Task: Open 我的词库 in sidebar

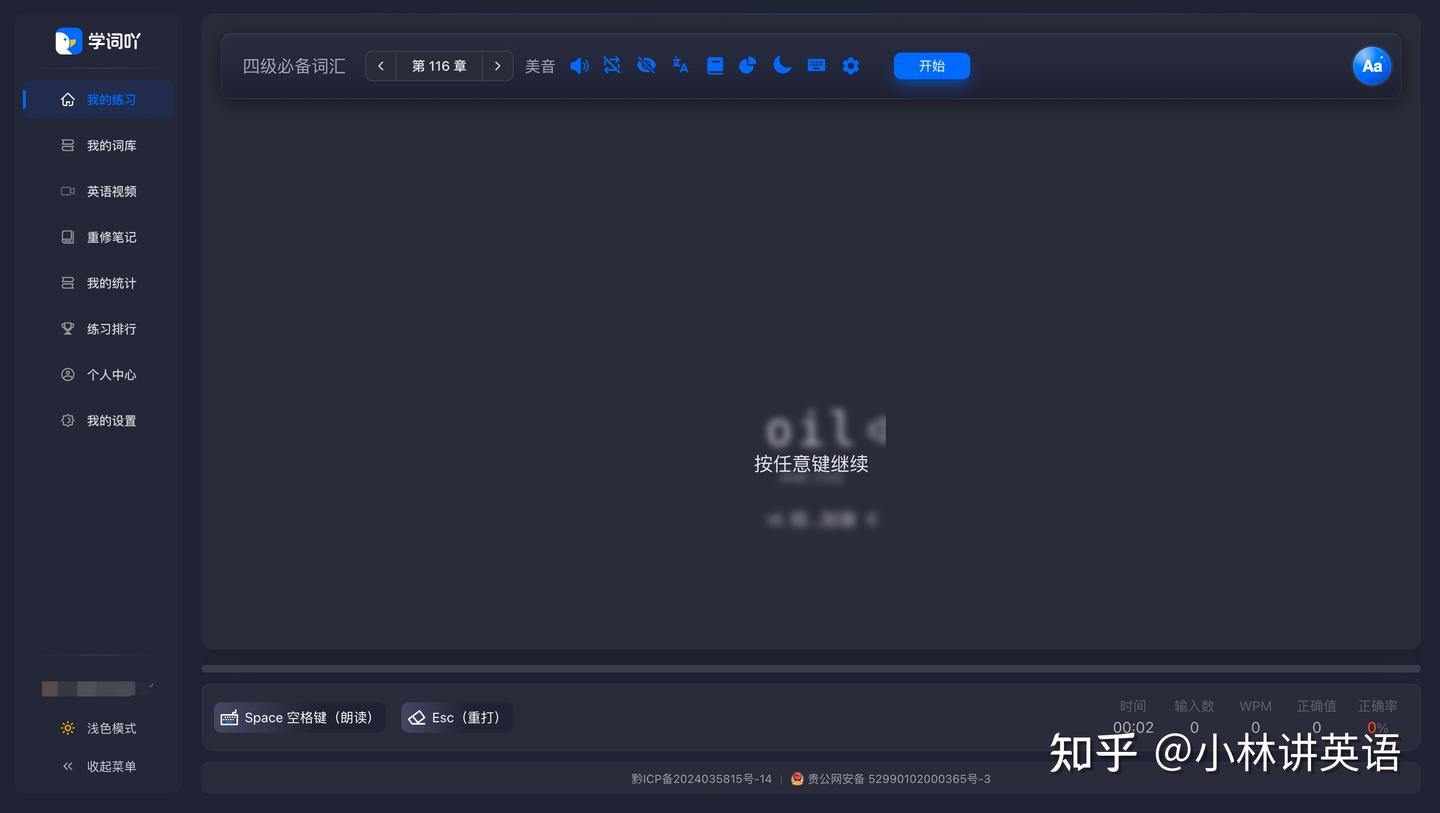Action: click(x=98, y=145)
